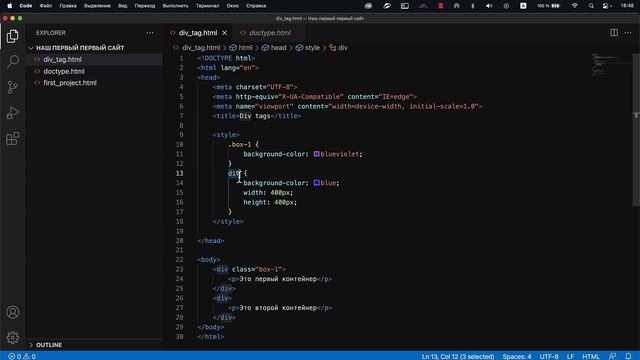The image size is (640, 360).
Task: Open the Переход menu
Action: tap(145, 6)
